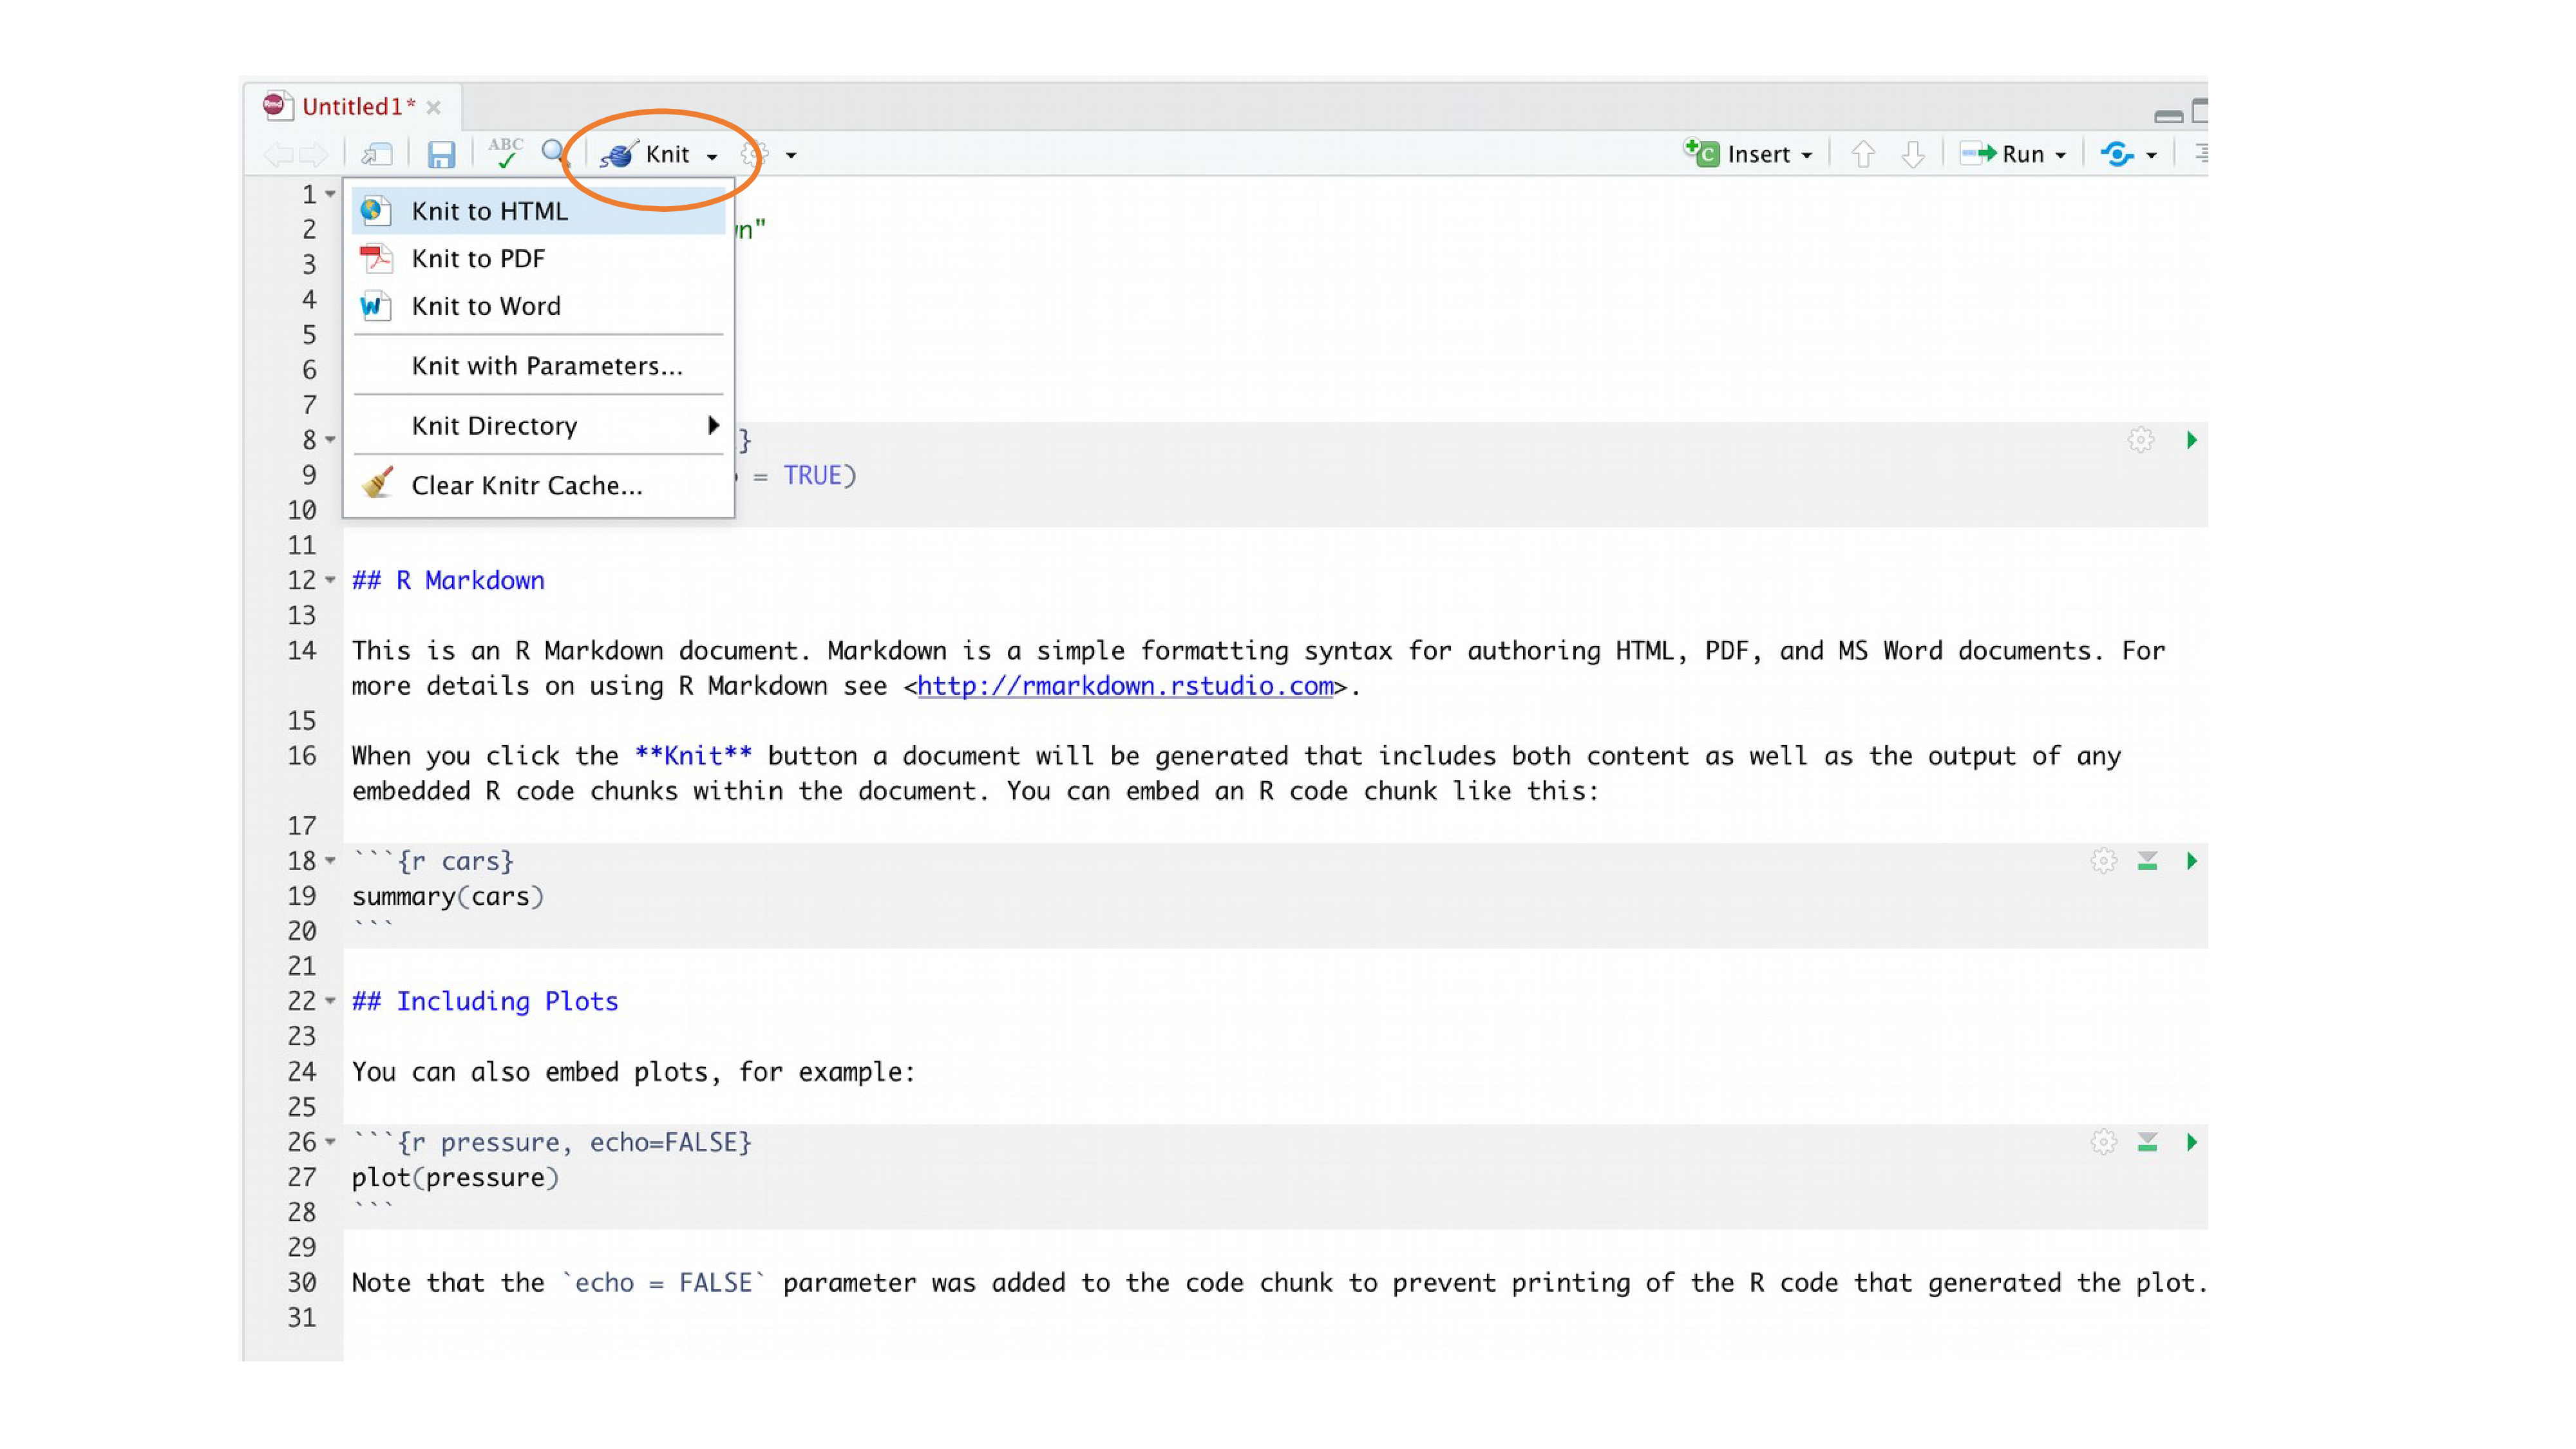The width and height of the screenshot is (2576, 1449).
Task: Open the rmarkdown.rstudio.com link
Action: click(1125, 686)
